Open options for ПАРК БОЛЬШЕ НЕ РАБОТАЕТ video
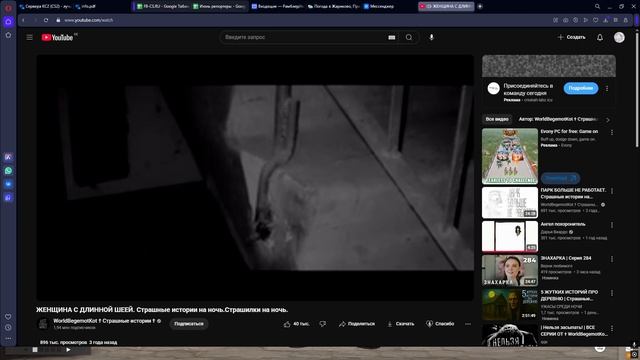640x360 pixels. coord(612,191)
